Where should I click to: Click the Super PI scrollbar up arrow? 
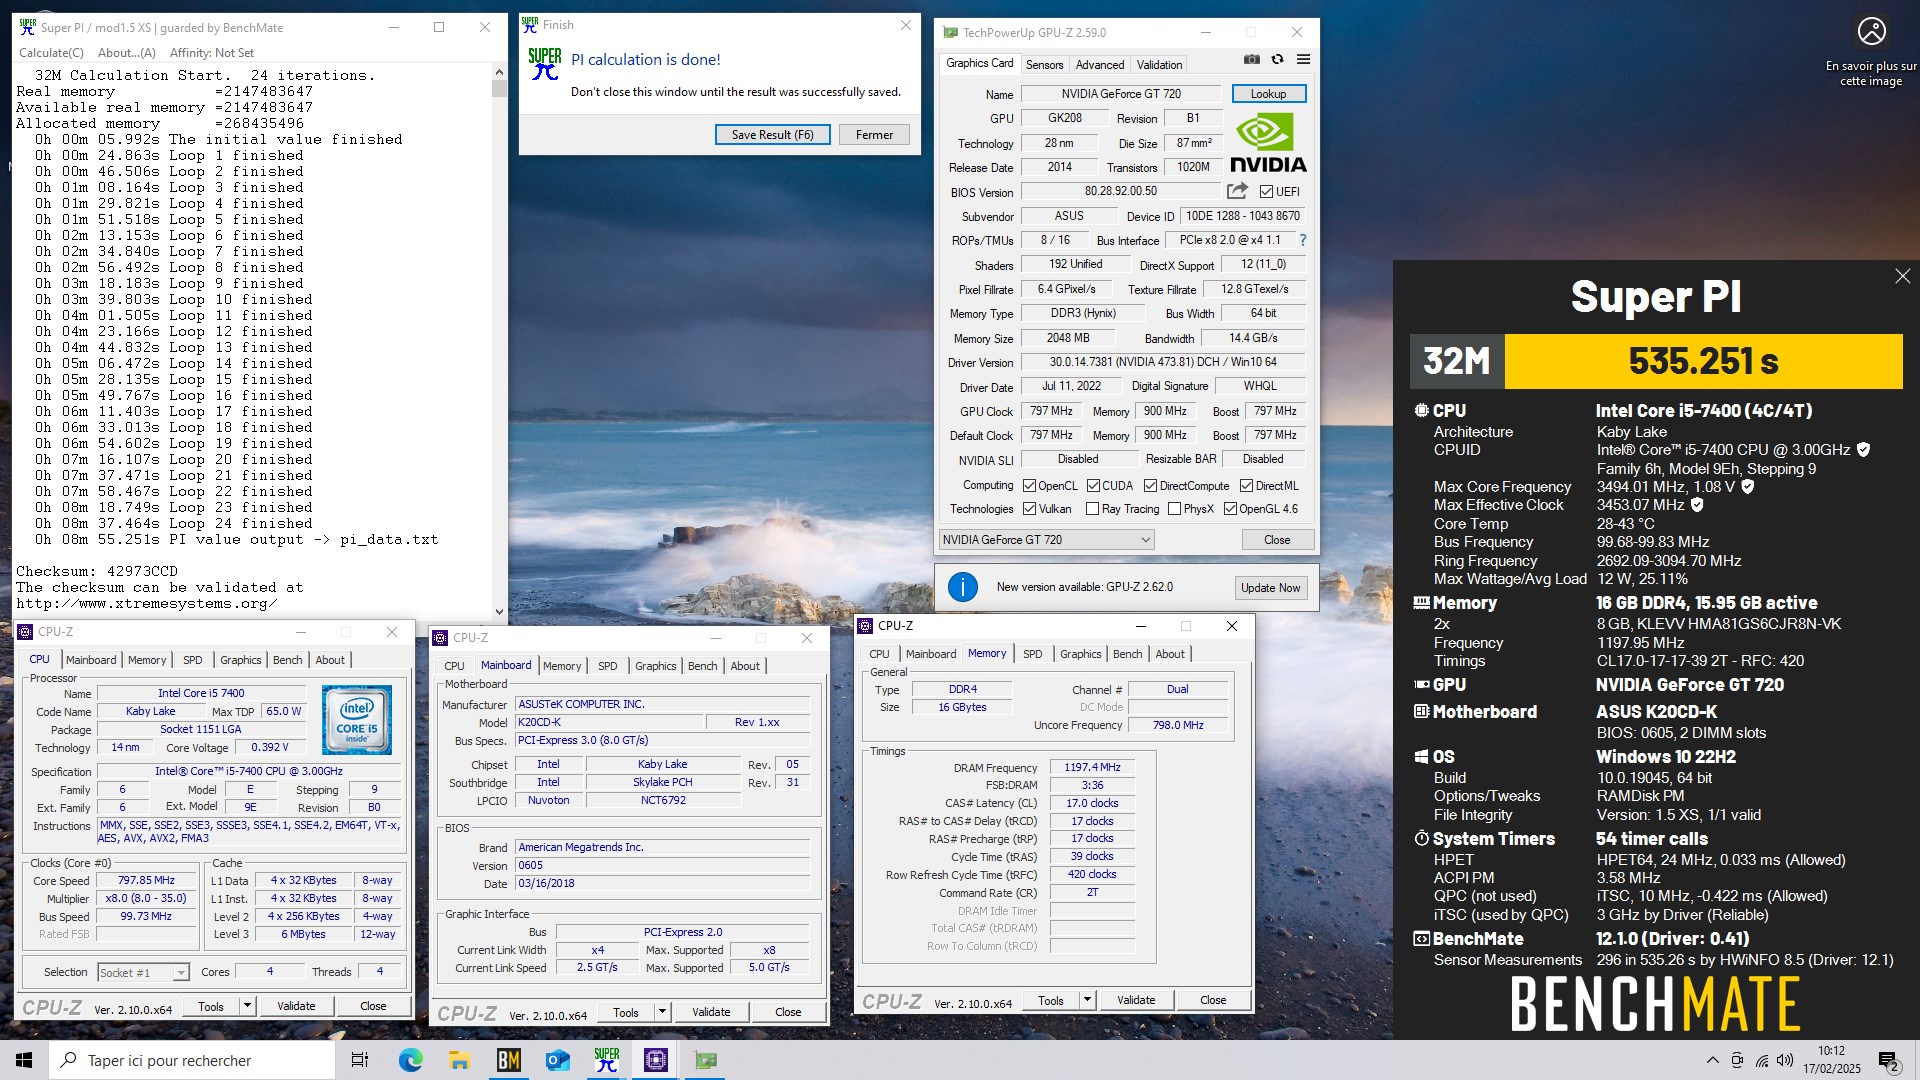coord(499,72)
